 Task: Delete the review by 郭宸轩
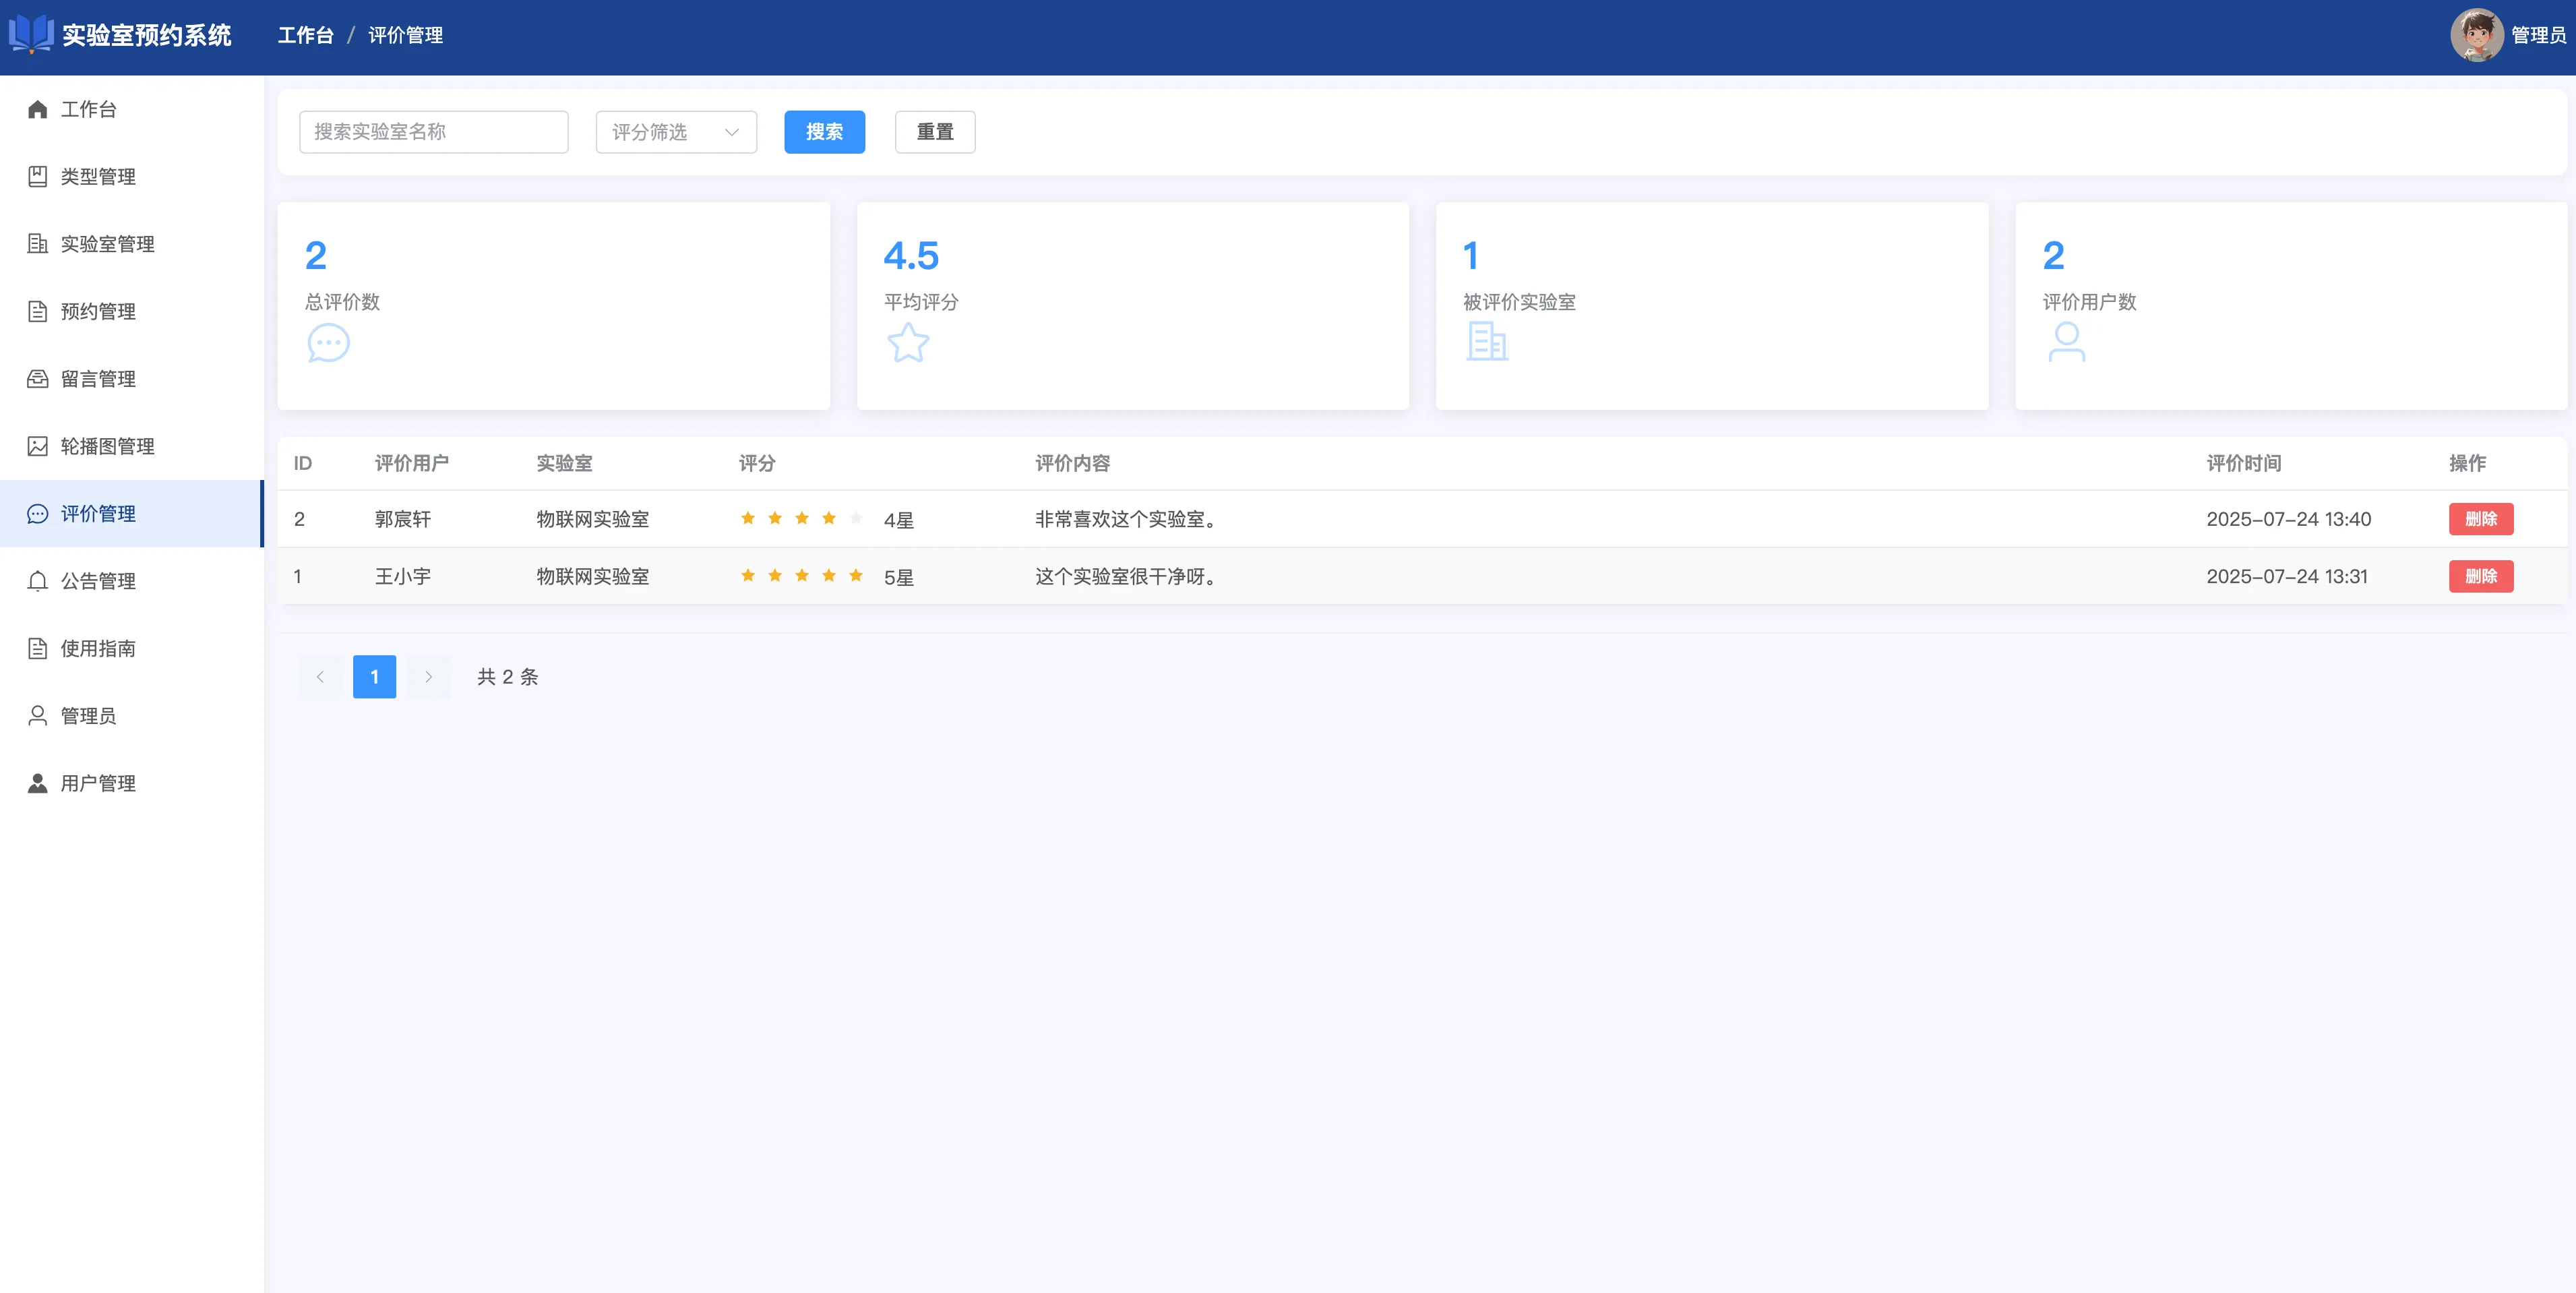point(2480,519)
